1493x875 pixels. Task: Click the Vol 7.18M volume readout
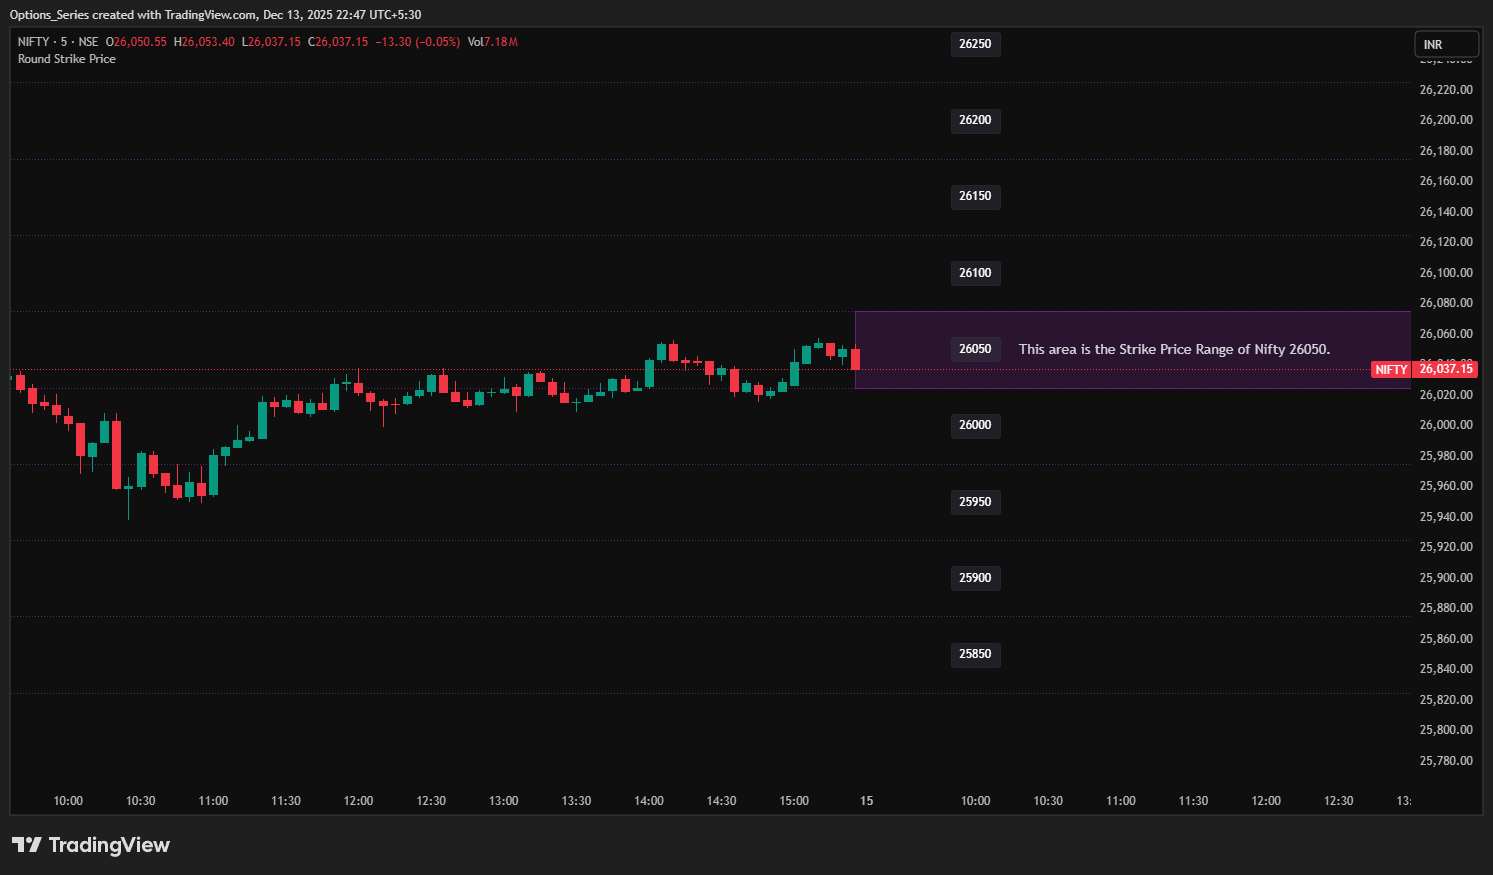[x=493, y=42]
